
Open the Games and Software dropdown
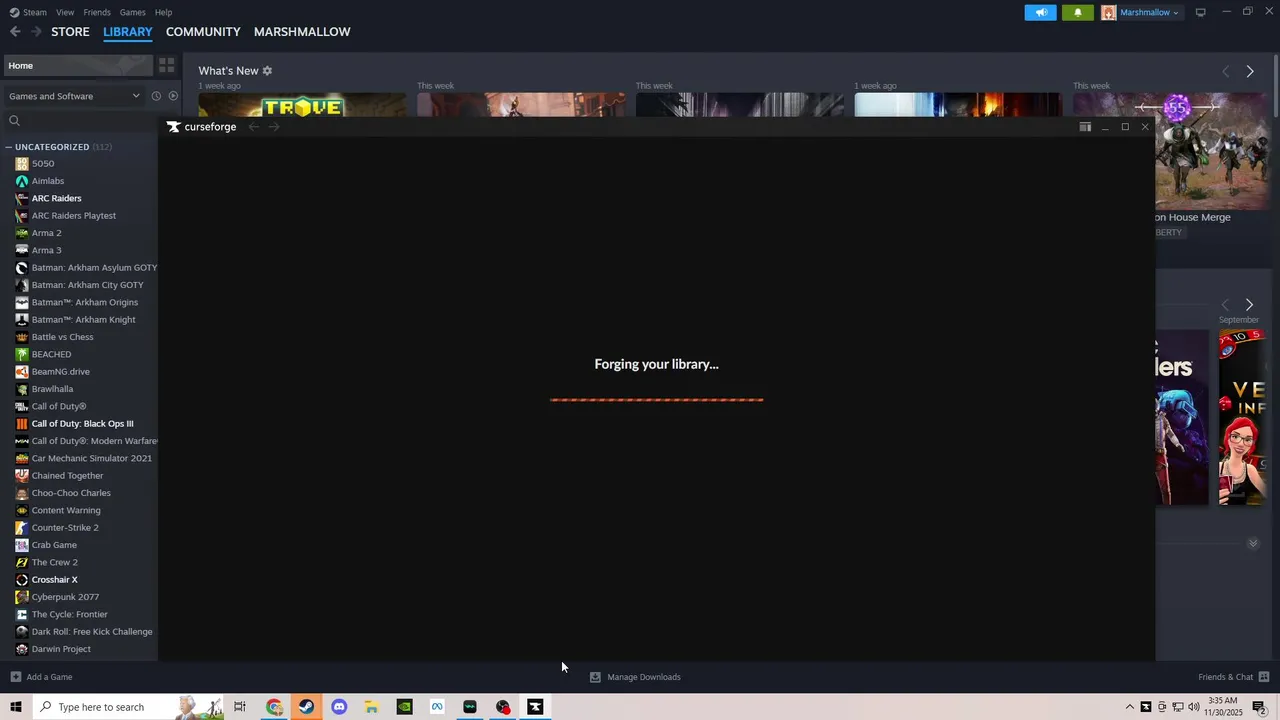(75, 96)
